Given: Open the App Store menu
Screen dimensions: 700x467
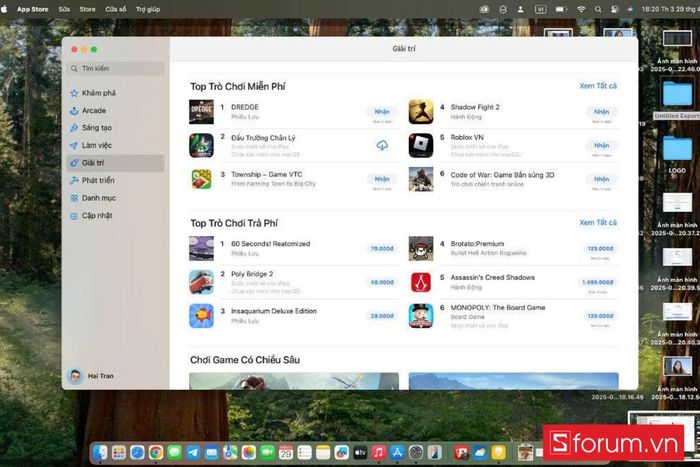Looking at the screenshot, I should tap(33, 9).
